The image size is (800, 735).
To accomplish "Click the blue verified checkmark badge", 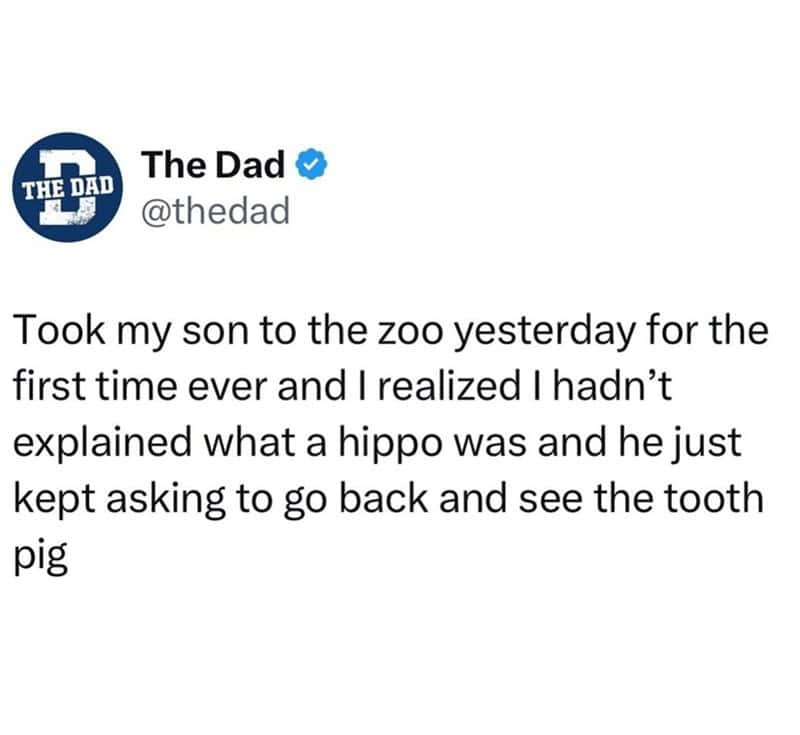I will tap(312, 165).
